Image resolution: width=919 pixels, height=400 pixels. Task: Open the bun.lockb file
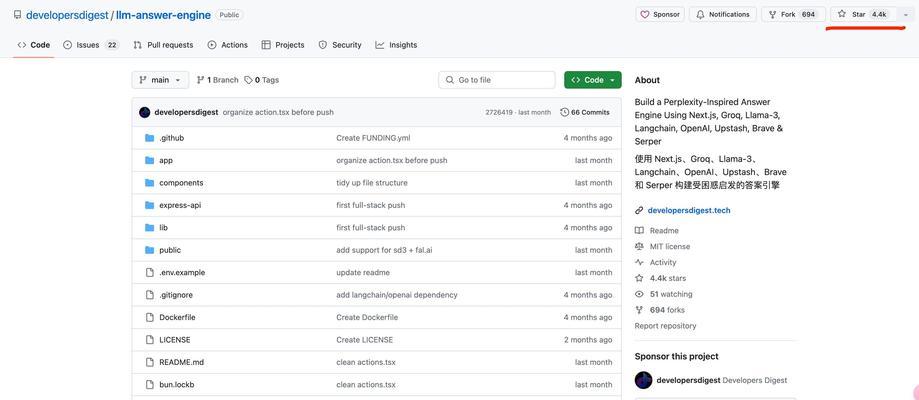point(176,385)
